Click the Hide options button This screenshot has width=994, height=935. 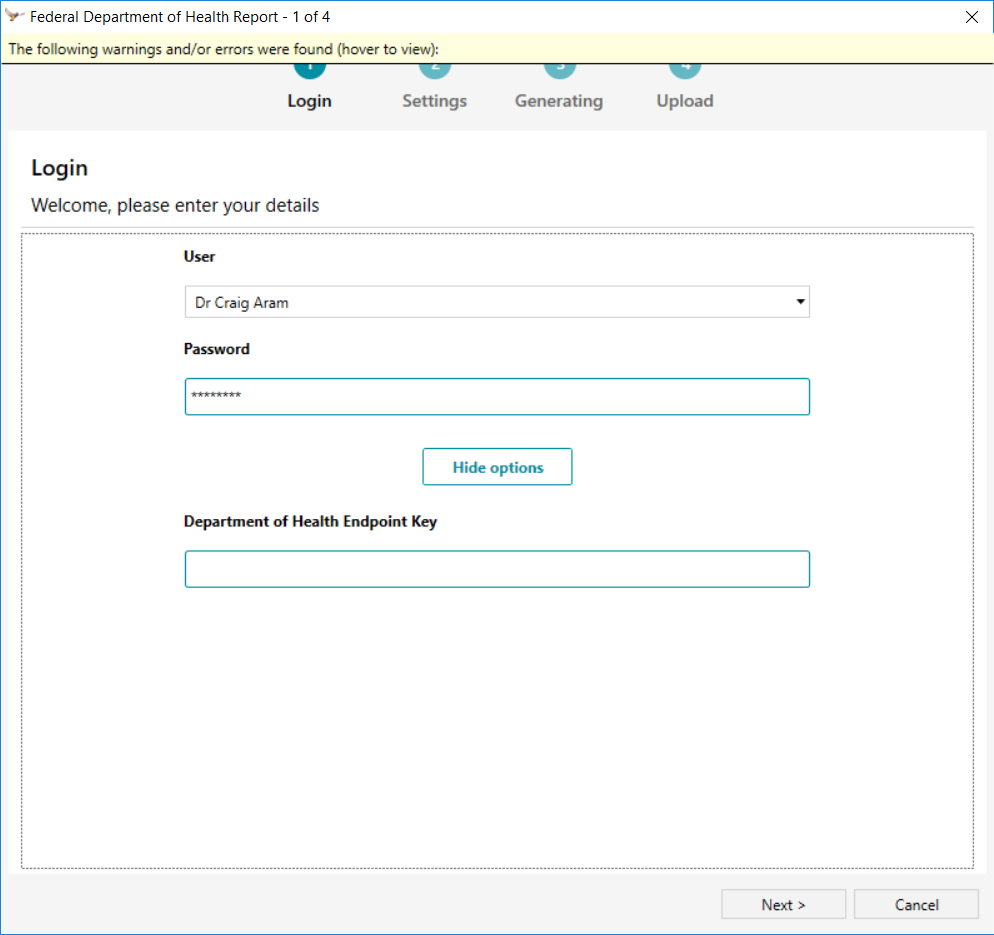497,467
